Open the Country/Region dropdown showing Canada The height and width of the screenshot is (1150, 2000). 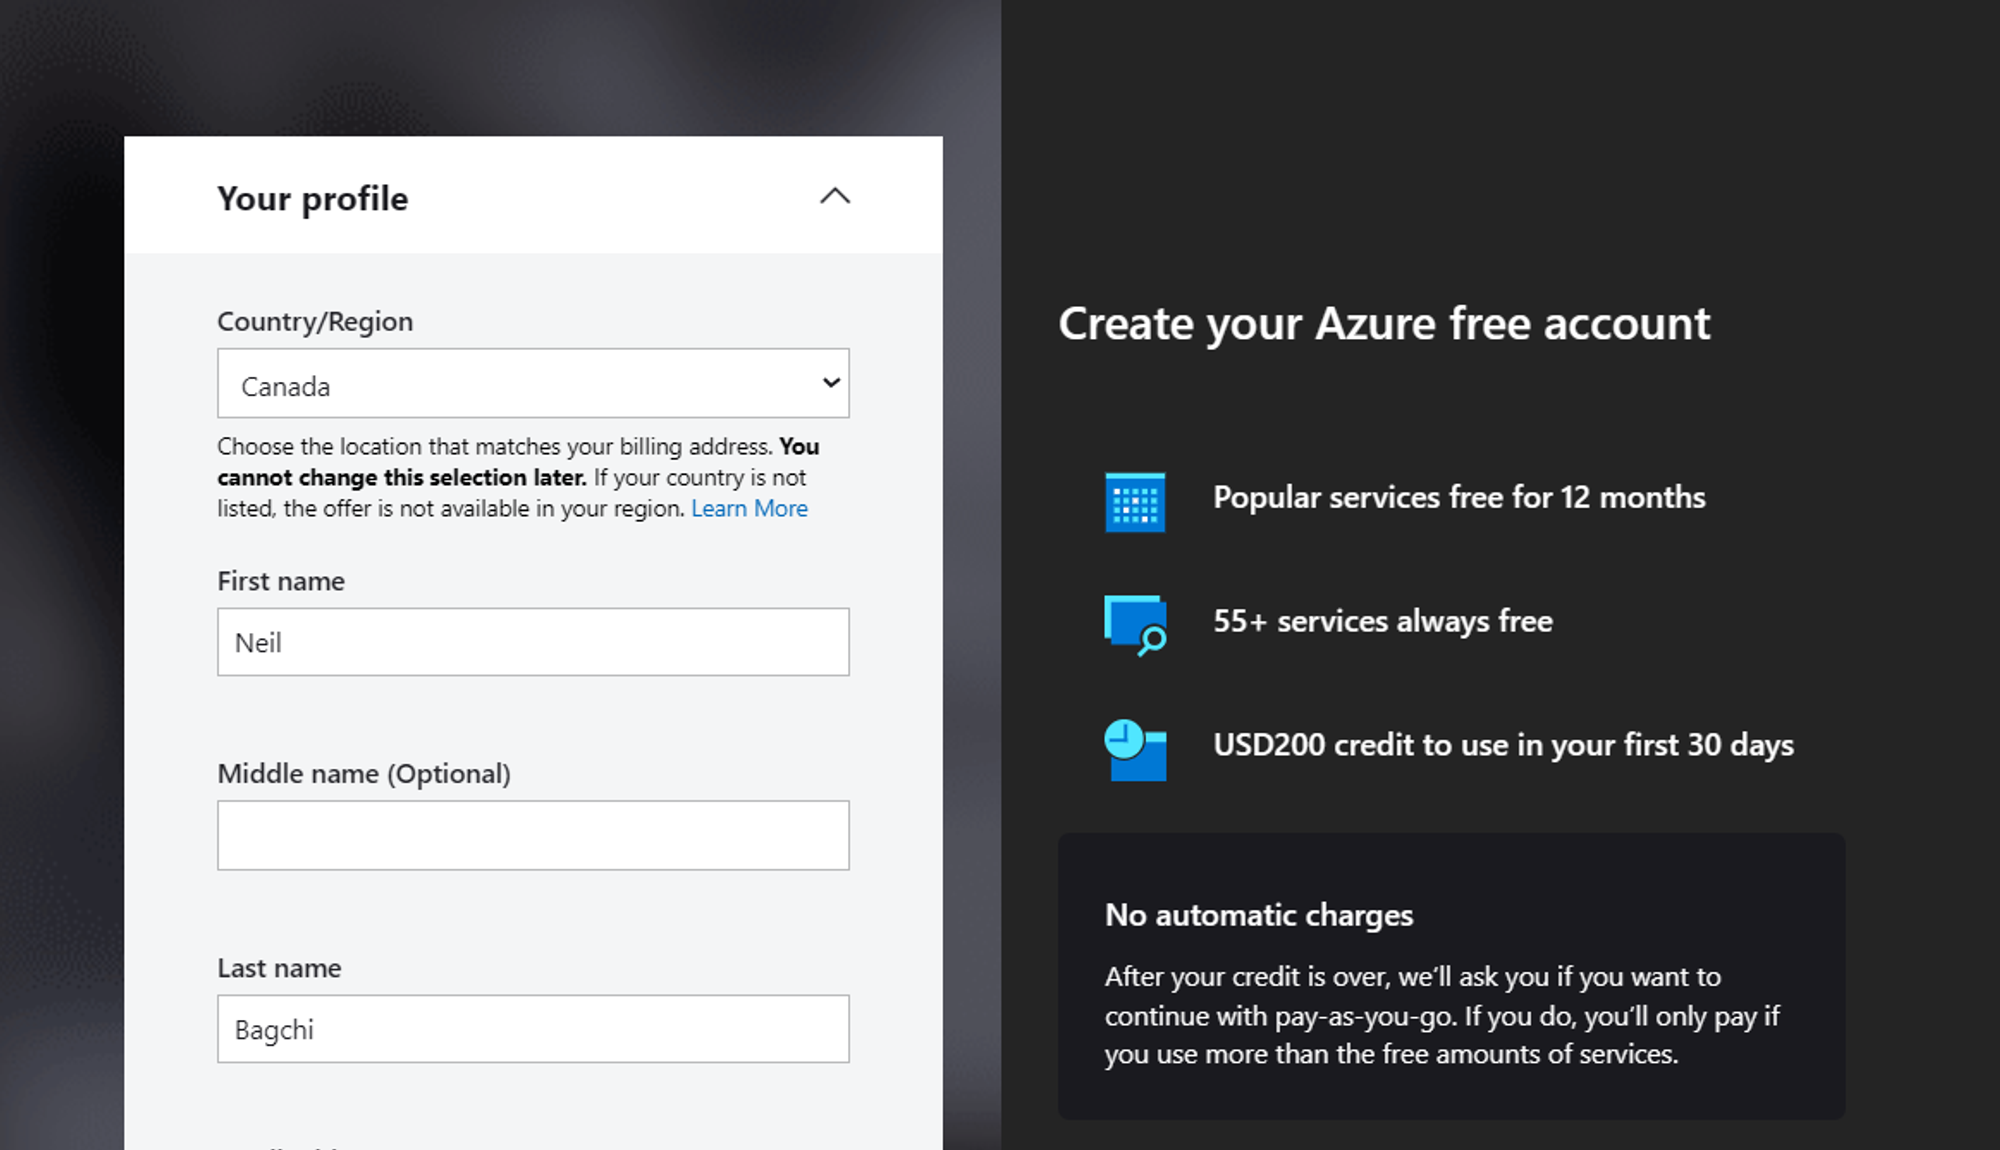pos(533,383)
